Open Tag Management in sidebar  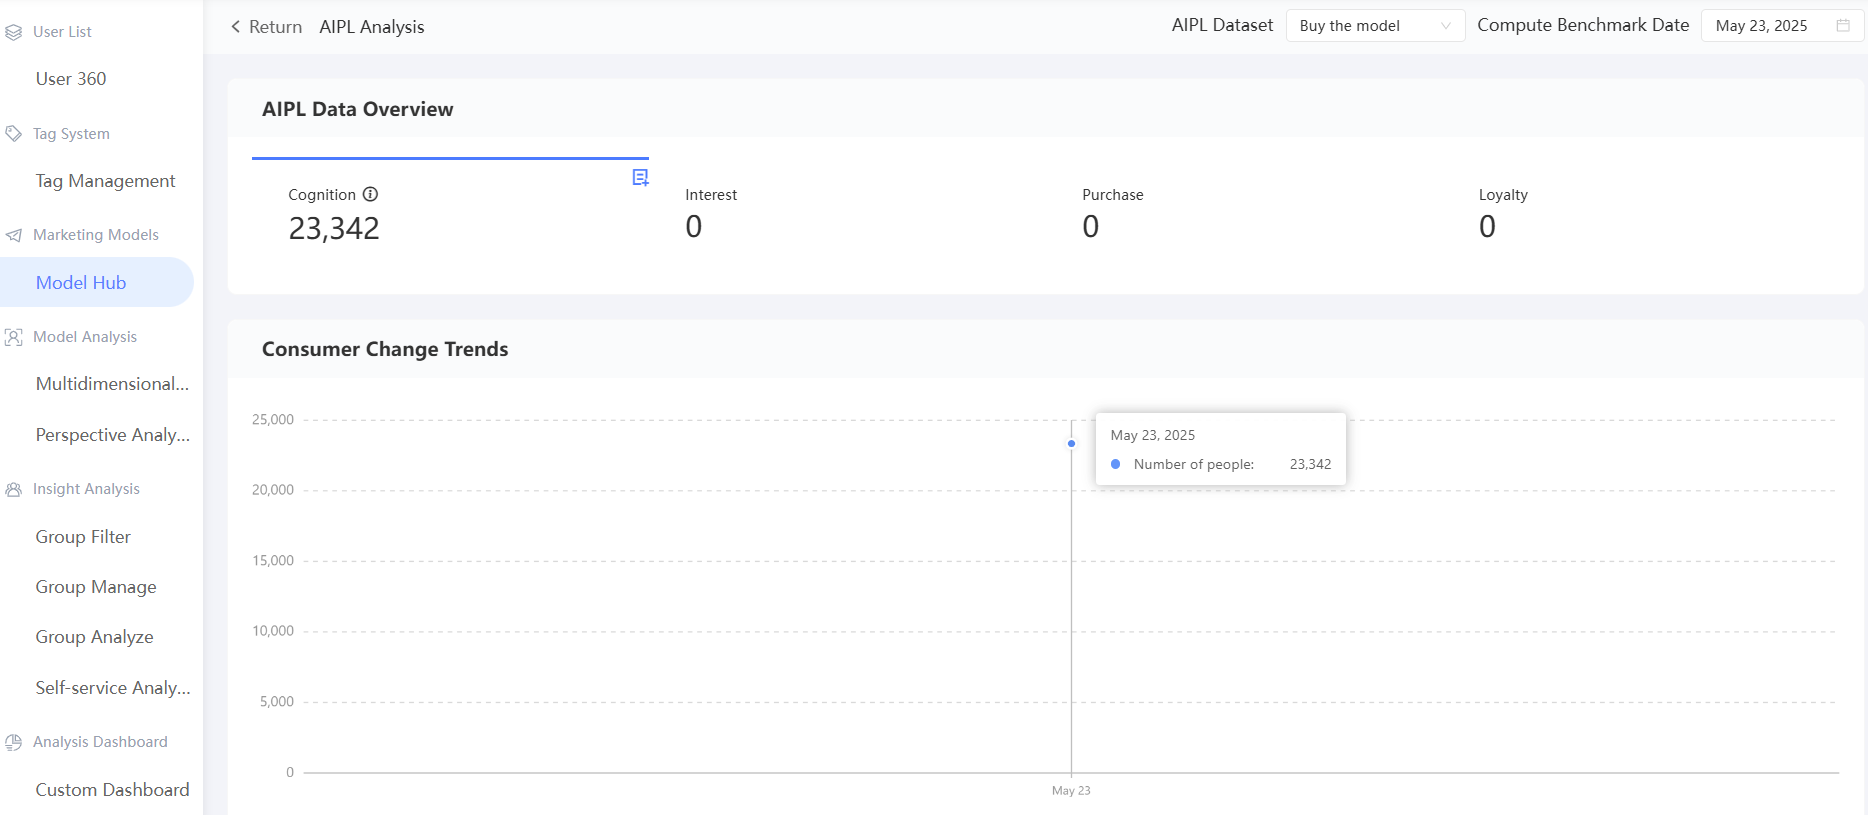tap(105, 181)
